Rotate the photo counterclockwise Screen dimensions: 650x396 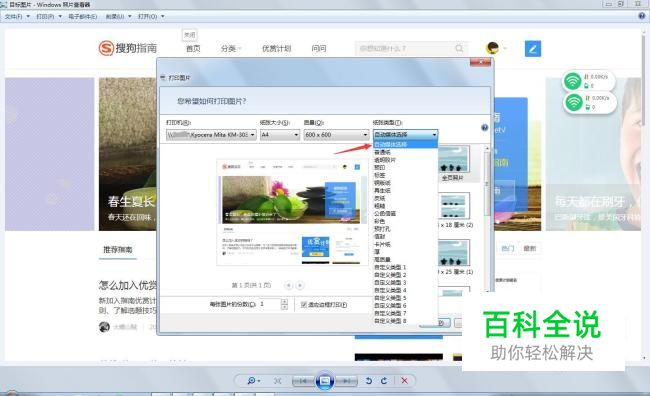coord(369,381)
